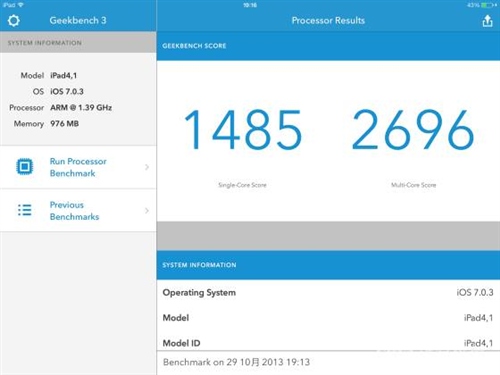500x375 pixels.
Task: Expand Run Processor Benchmark chevron
Action: point(147,167)
